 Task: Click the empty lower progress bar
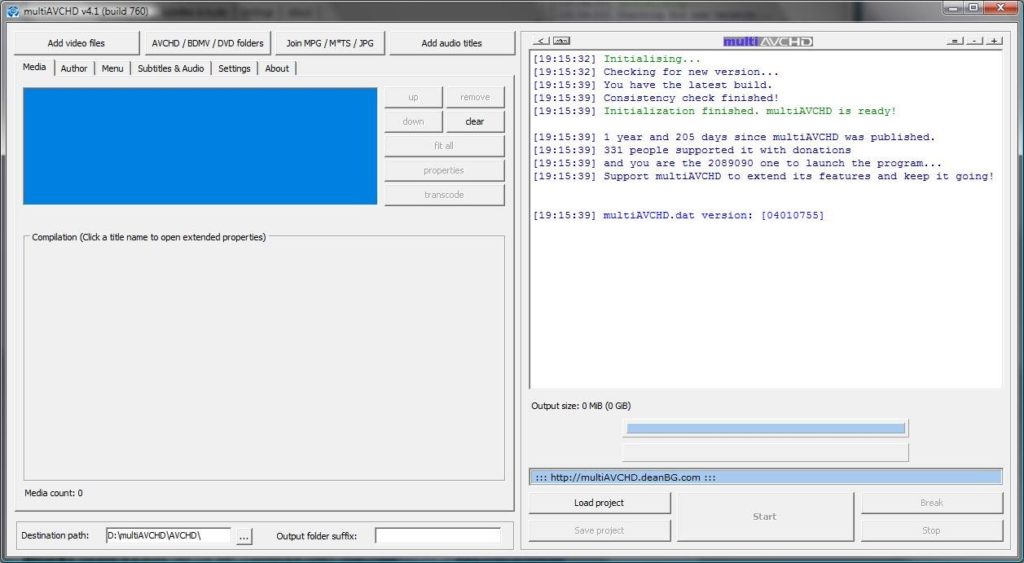pyautogui.click(x=765, y=453)
